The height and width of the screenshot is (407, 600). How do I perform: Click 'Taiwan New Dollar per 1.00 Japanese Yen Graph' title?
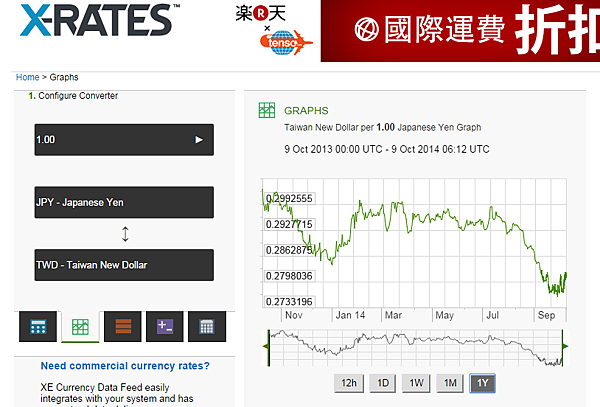pyautogui.click(x=382, y=127)
